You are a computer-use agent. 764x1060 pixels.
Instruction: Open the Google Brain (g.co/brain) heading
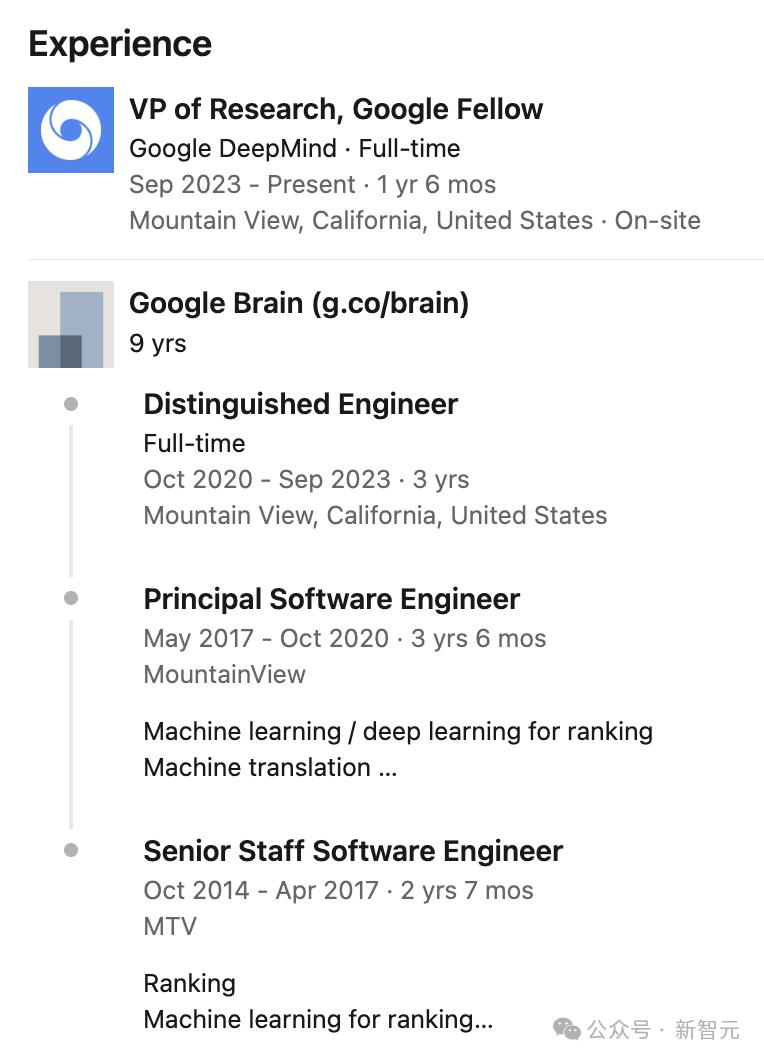[x=299, y=303]
